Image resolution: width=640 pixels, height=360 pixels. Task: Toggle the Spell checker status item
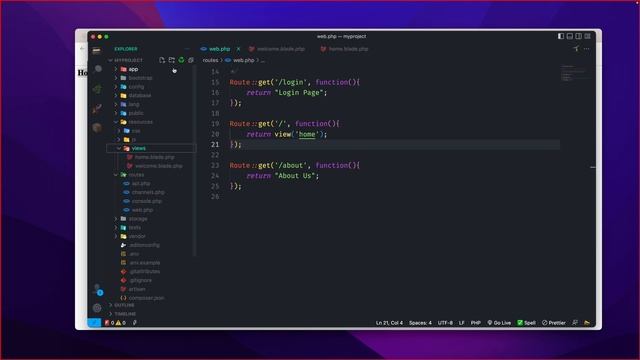pyautogui.click(x=526, y=323)
